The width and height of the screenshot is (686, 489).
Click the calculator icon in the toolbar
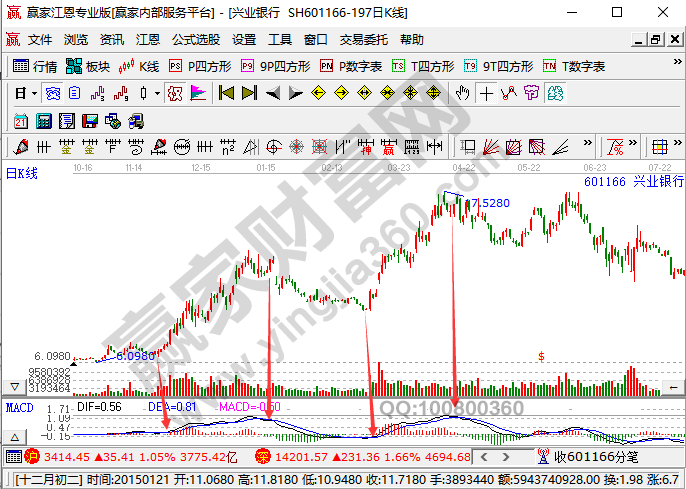(x=43, y=121)
